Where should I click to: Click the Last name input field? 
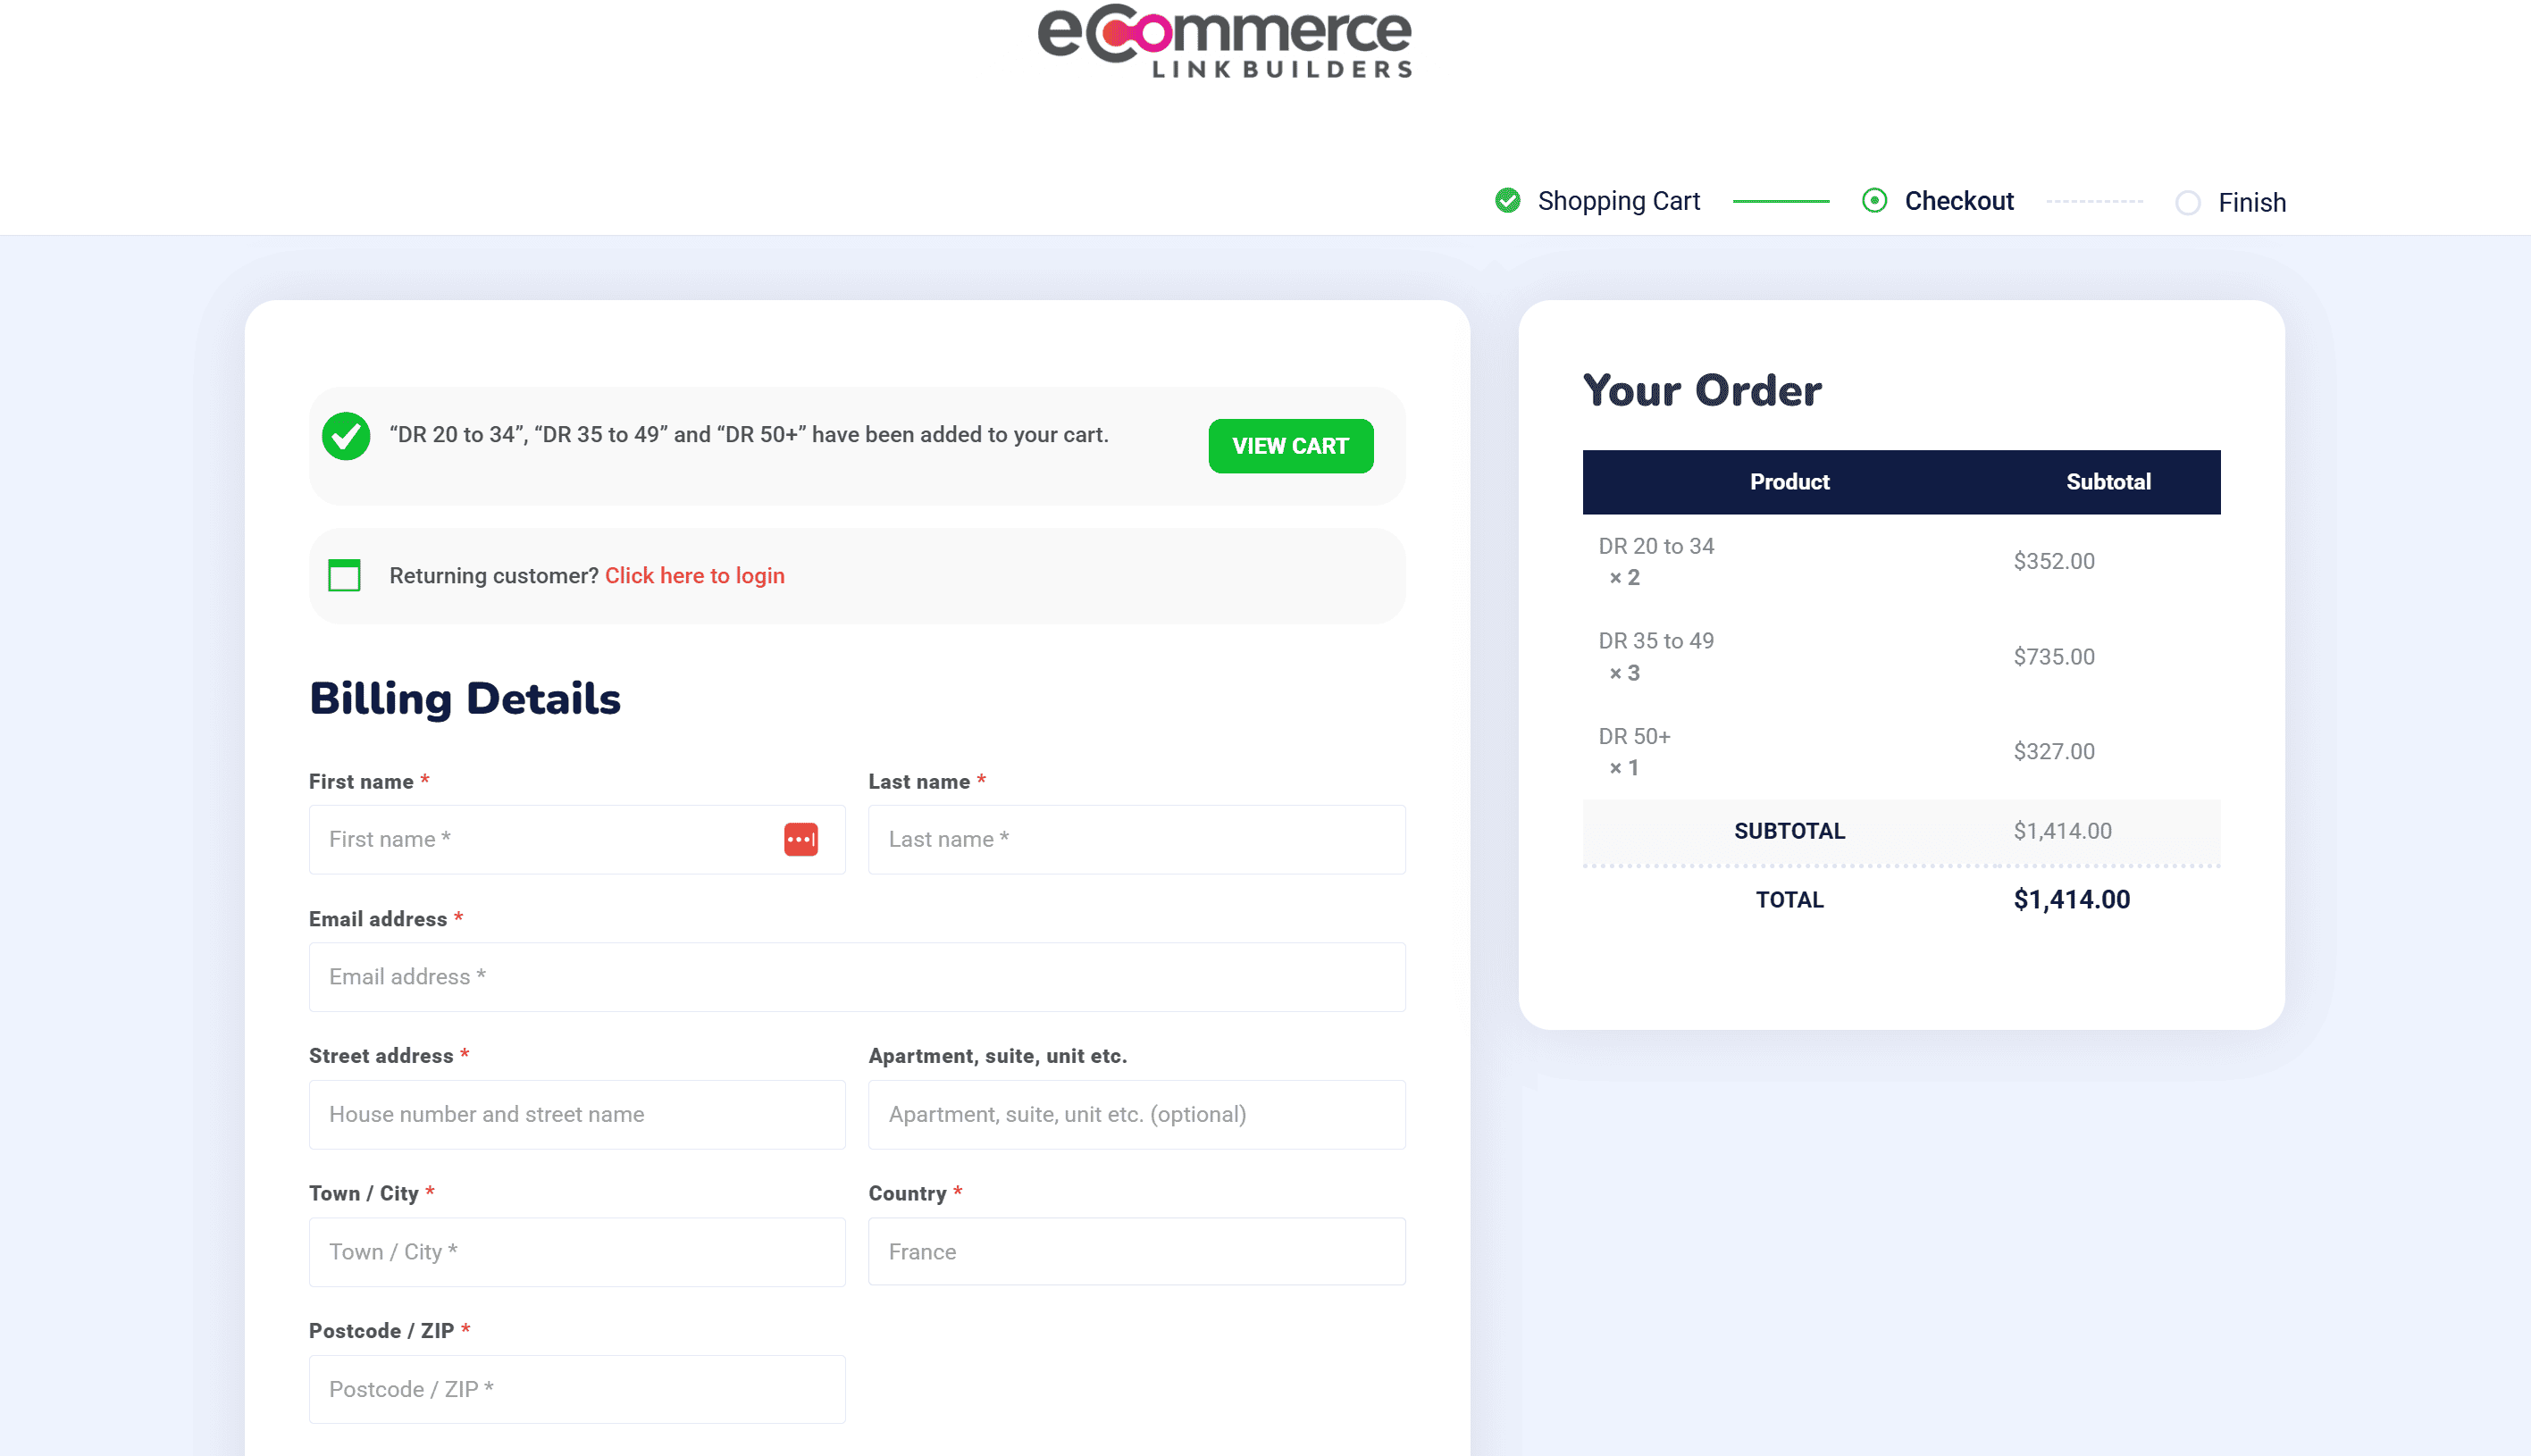tap(1136, 840)
